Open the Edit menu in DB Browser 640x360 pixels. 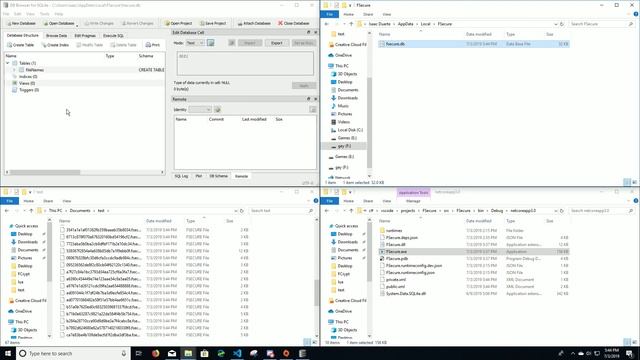coord(18,14)
